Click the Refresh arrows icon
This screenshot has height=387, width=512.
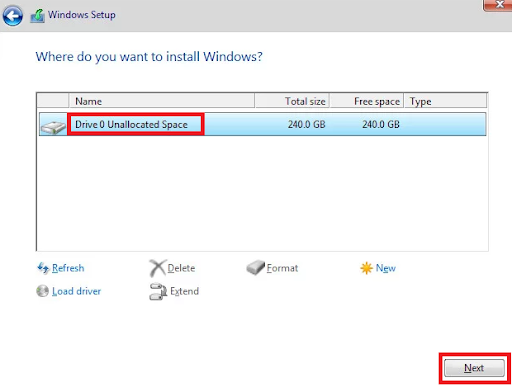43,268
